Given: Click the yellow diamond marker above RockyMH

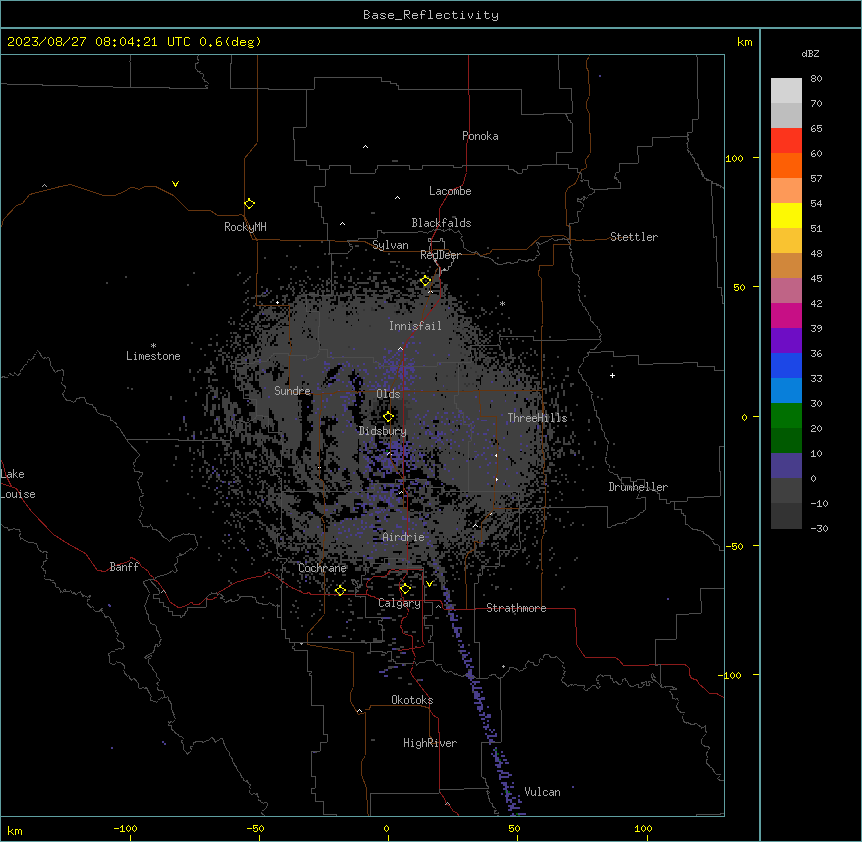Looking at the screenshot, I should coord(250,204).
